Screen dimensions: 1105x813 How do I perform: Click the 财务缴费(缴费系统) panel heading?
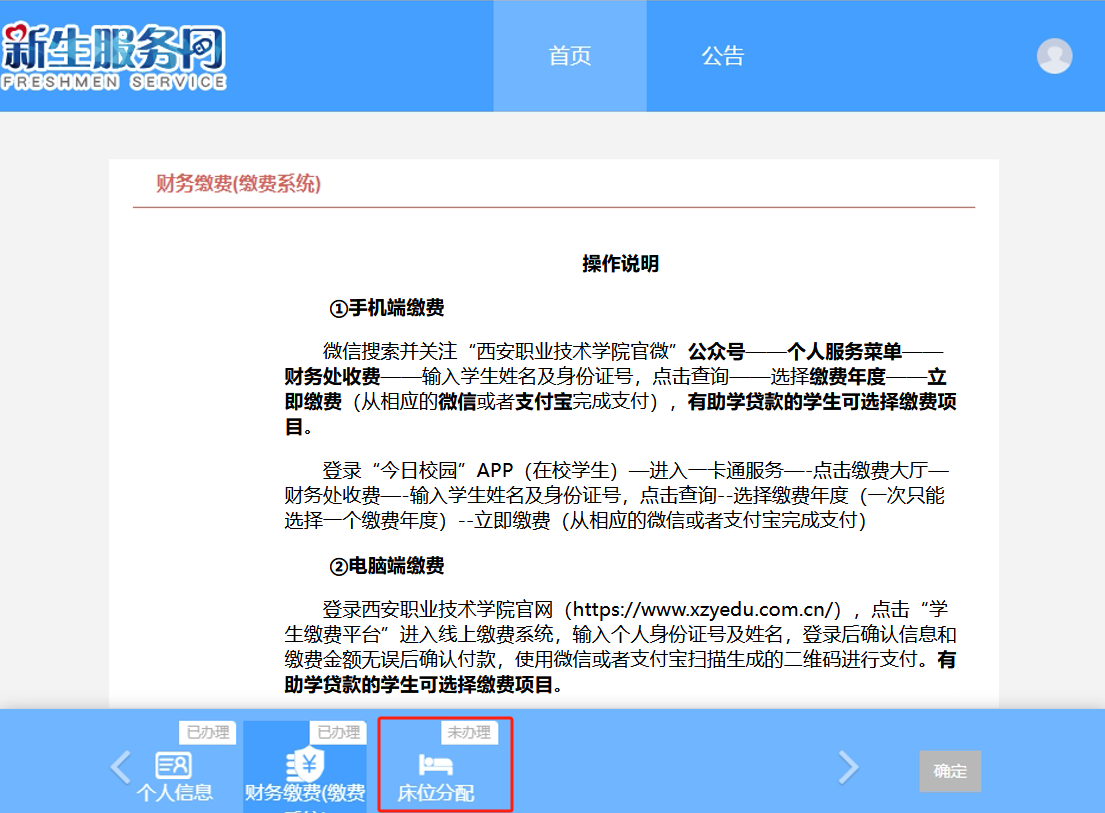(238, 183)
